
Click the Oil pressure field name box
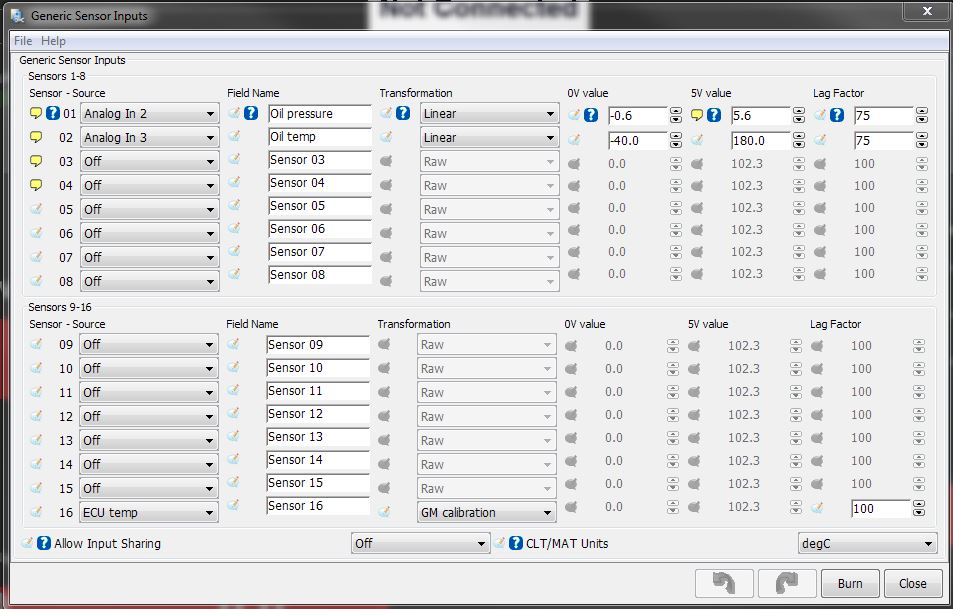[320, 114]
